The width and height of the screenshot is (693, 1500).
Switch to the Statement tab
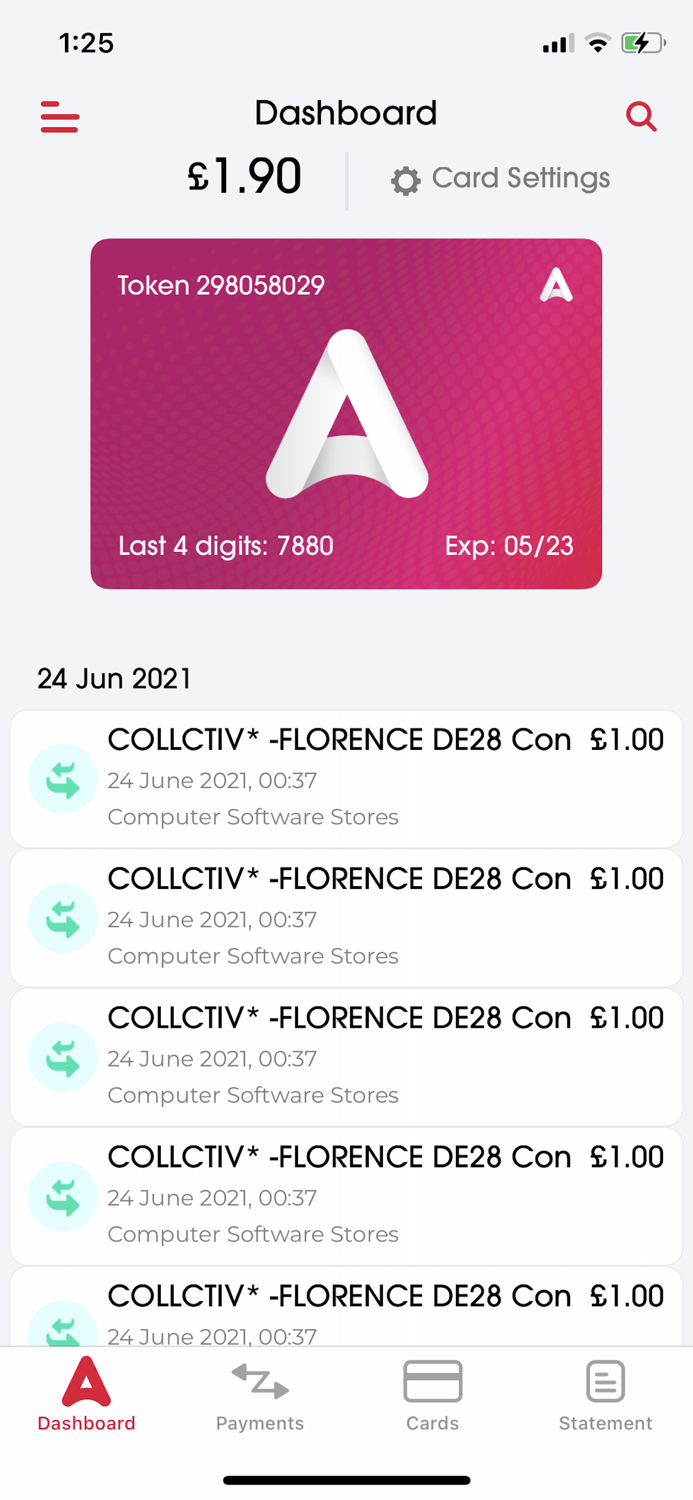[x=605, y=1398]
